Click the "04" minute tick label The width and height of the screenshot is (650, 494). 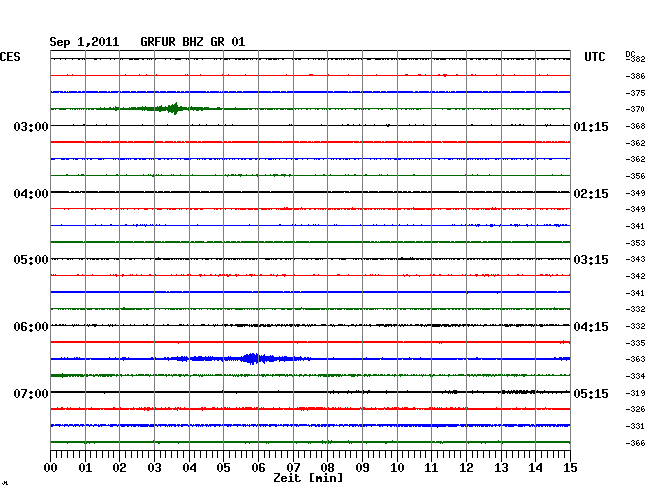[x=189, y=468]
